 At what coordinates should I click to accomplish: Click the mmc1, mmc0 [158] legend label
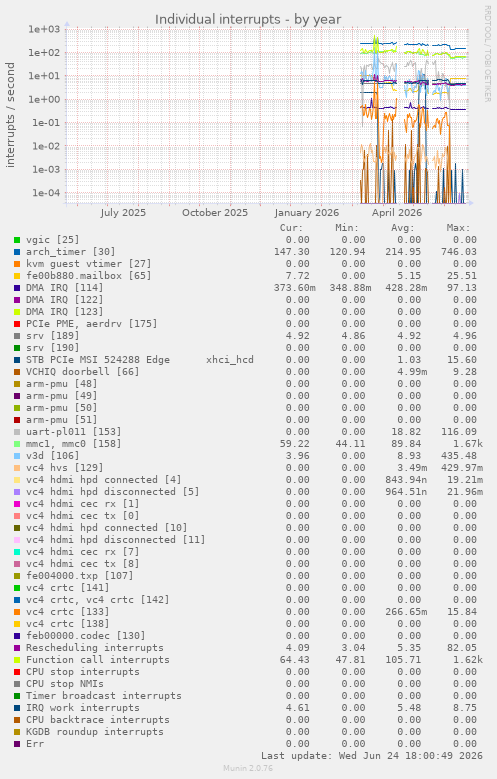tap(74, 444)
